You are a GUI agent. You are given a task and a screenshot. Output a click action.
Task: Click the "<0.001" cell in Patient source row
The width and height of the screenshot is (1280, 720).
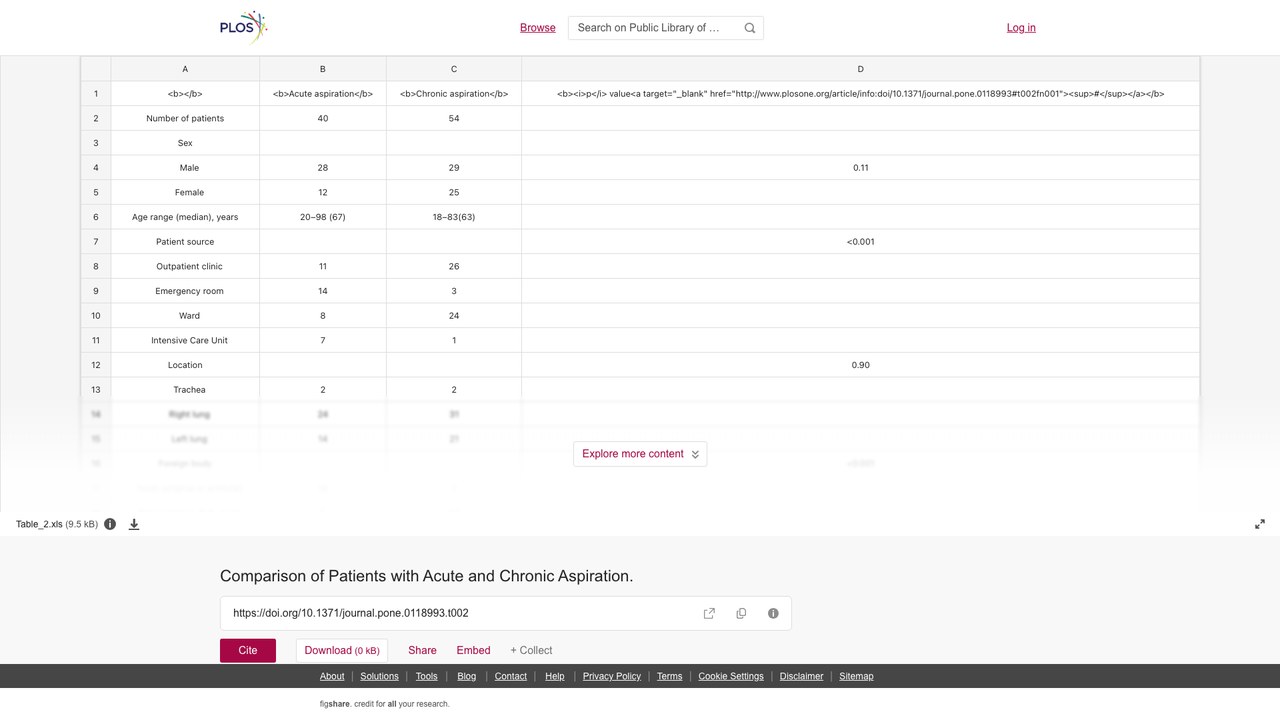(x=860, y=242)
